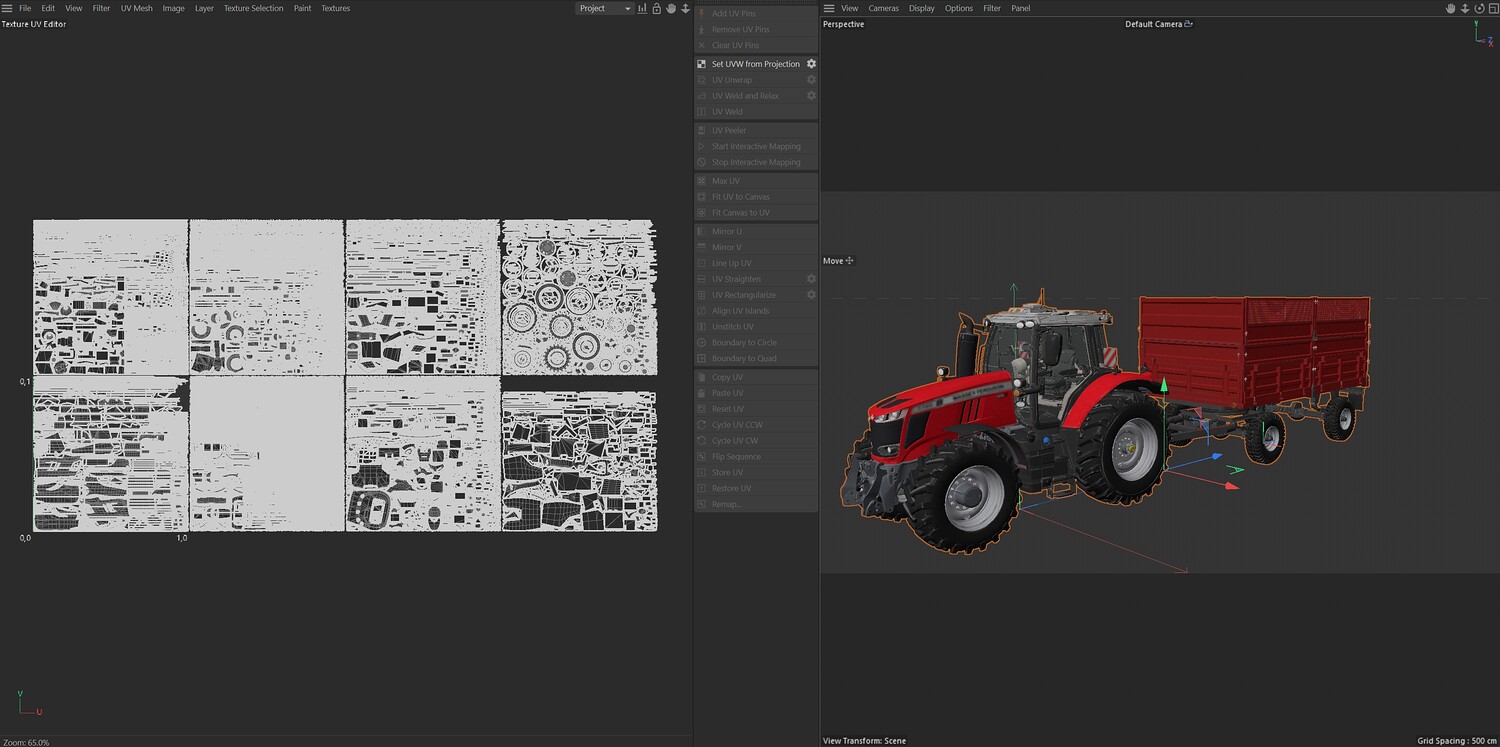The width and height of the screenshot is (1500, 747).
Task: Open the Display menu in viewport
Action: coord(922,8)
